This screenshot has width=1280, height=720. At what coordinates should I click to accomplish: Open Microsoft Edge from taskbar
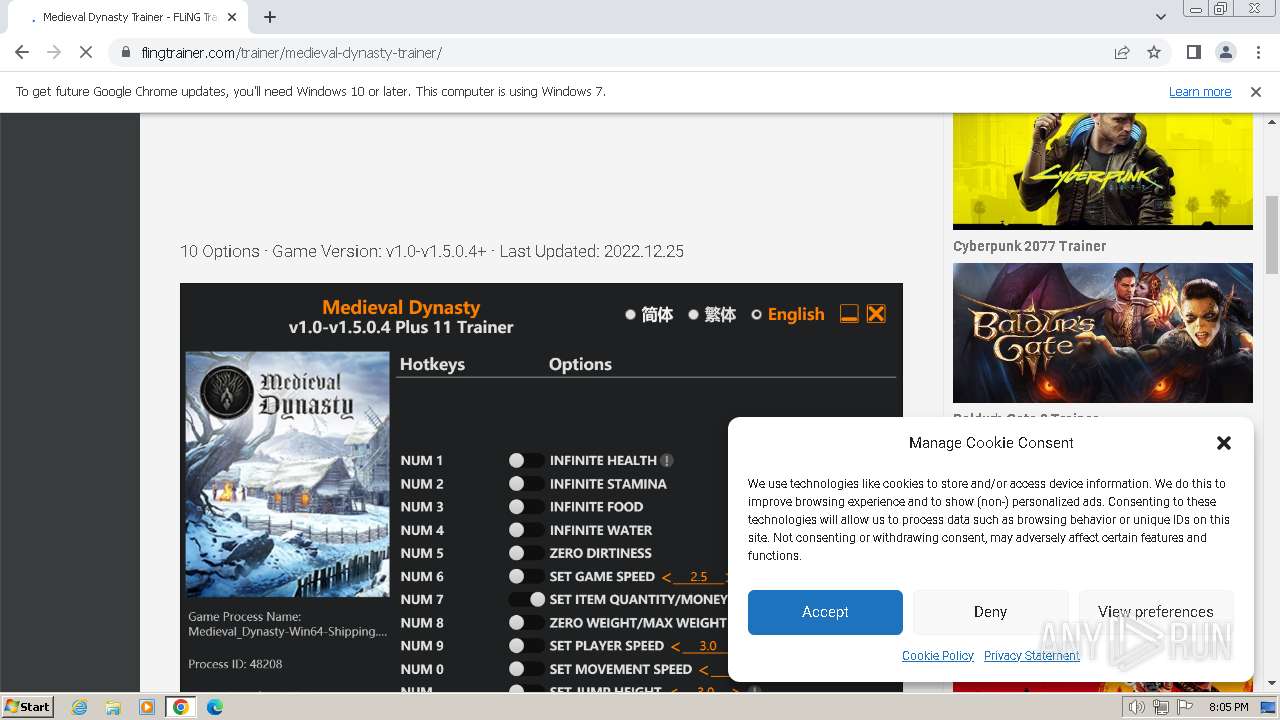[x=215, y=707]
